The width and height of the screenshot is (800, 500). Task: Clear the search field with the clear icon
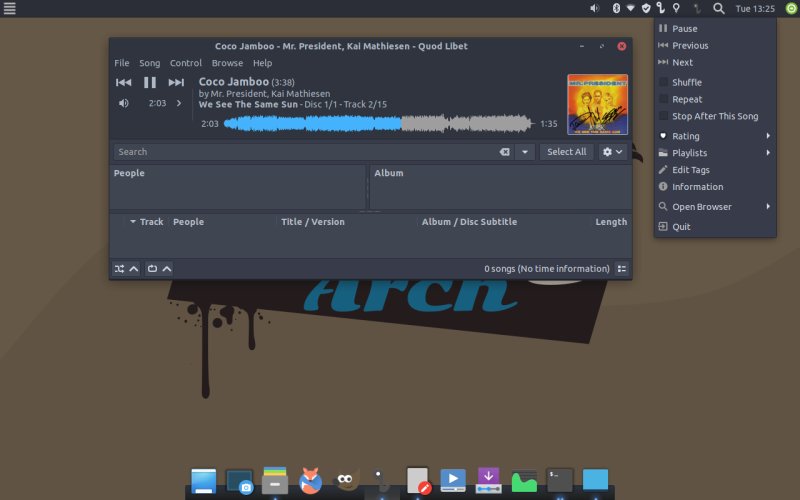(x=504, y=152)
